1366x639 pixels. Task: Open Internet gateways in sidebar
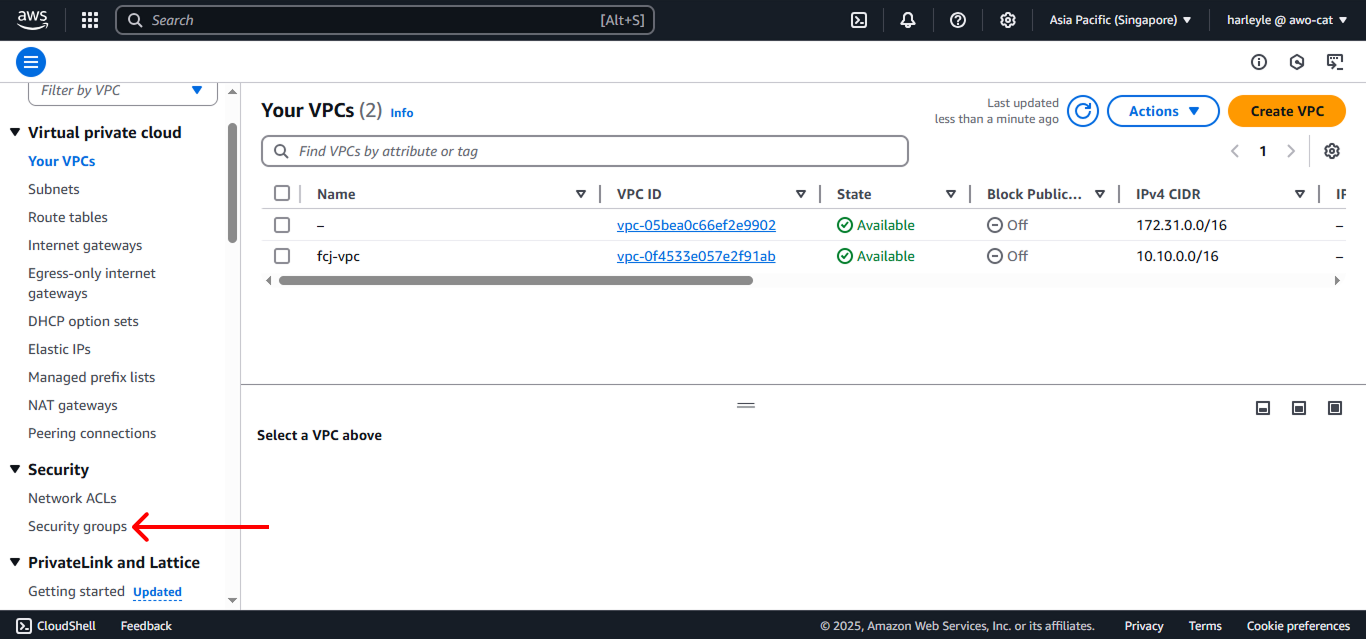(85, 245)
